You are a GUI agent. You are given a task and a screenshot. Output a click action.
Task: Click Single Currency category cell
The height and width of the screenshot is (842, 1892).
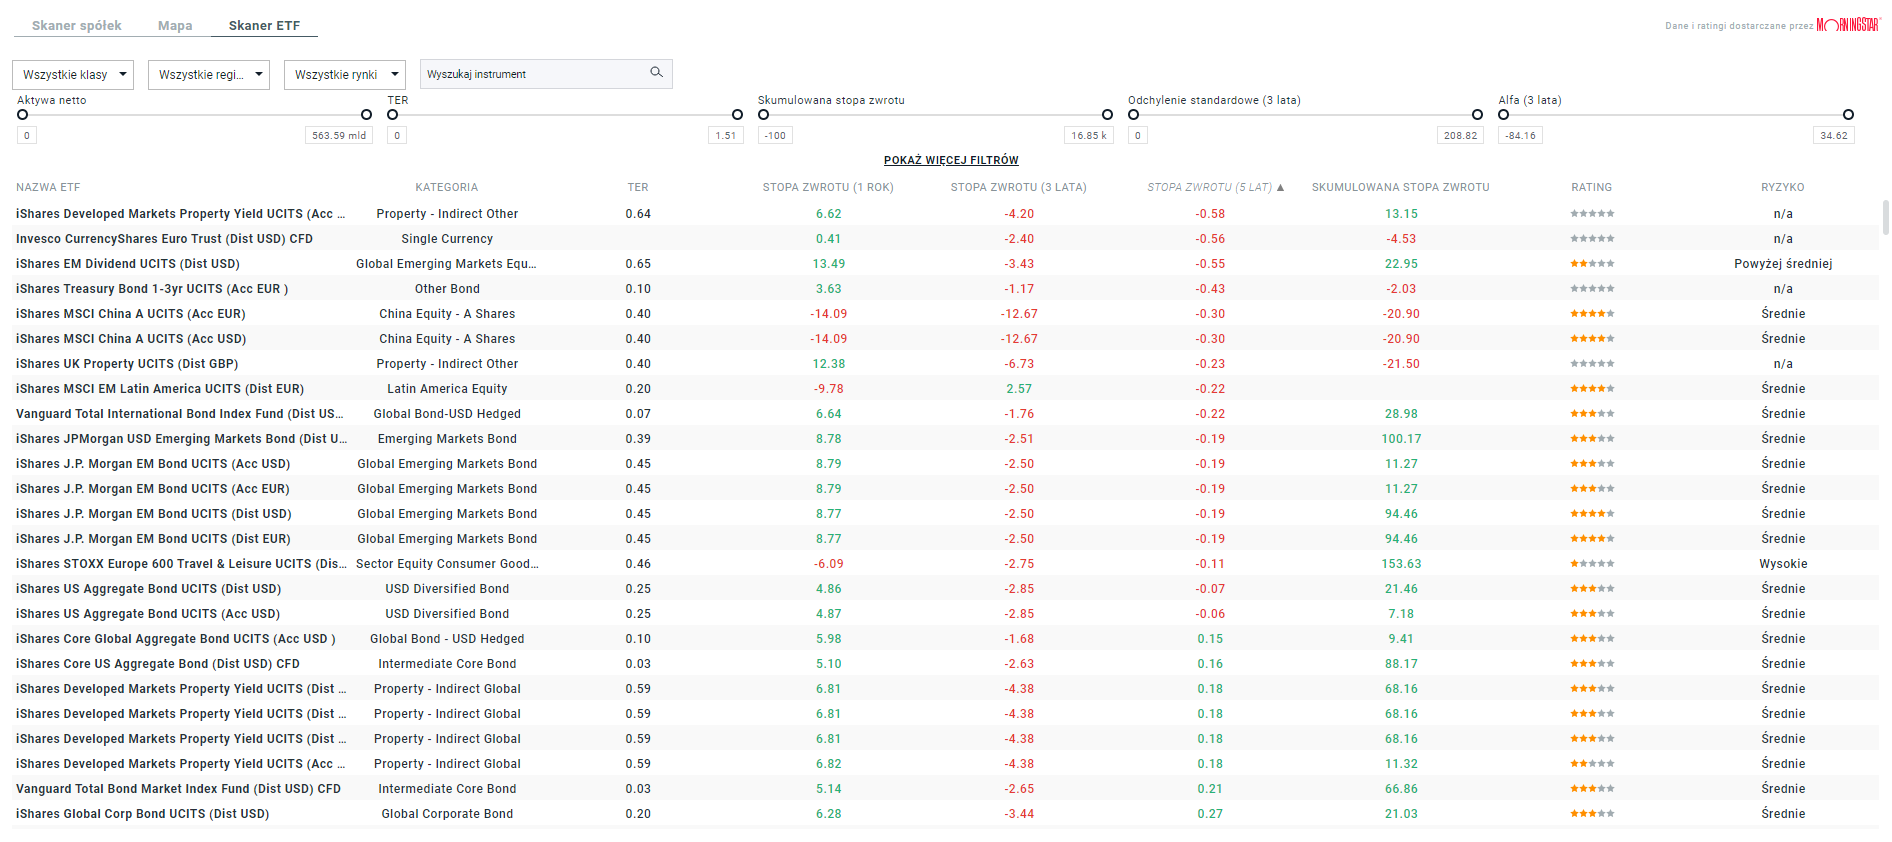tap(447, 239)
